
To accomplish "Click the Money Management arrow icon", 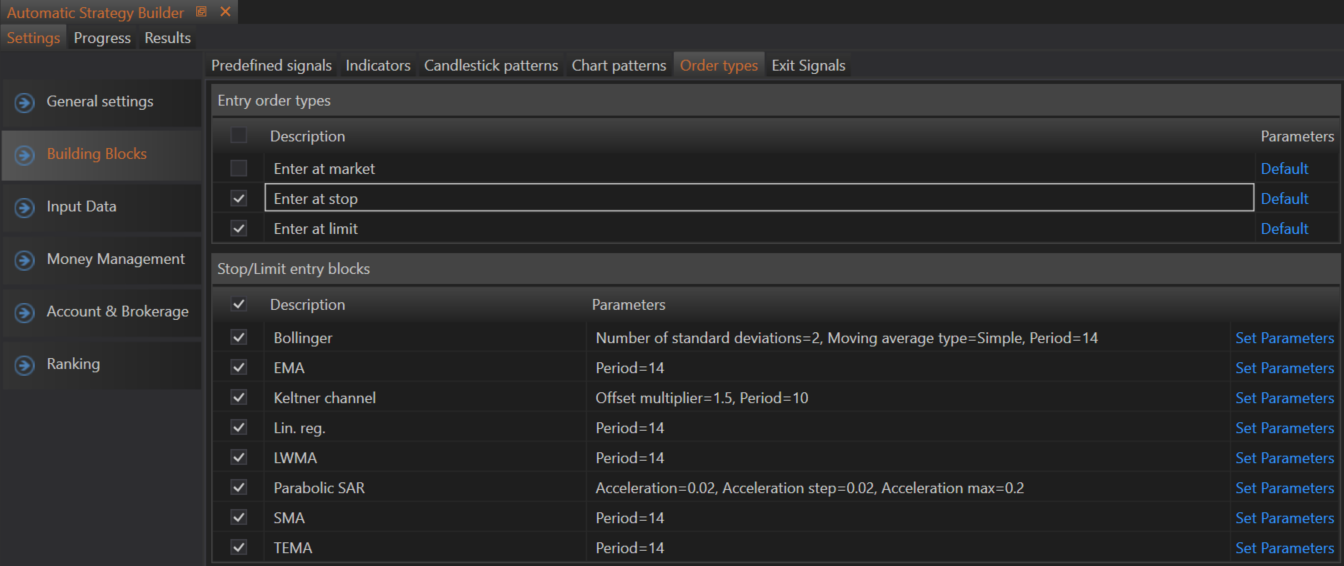I will 25,261.
